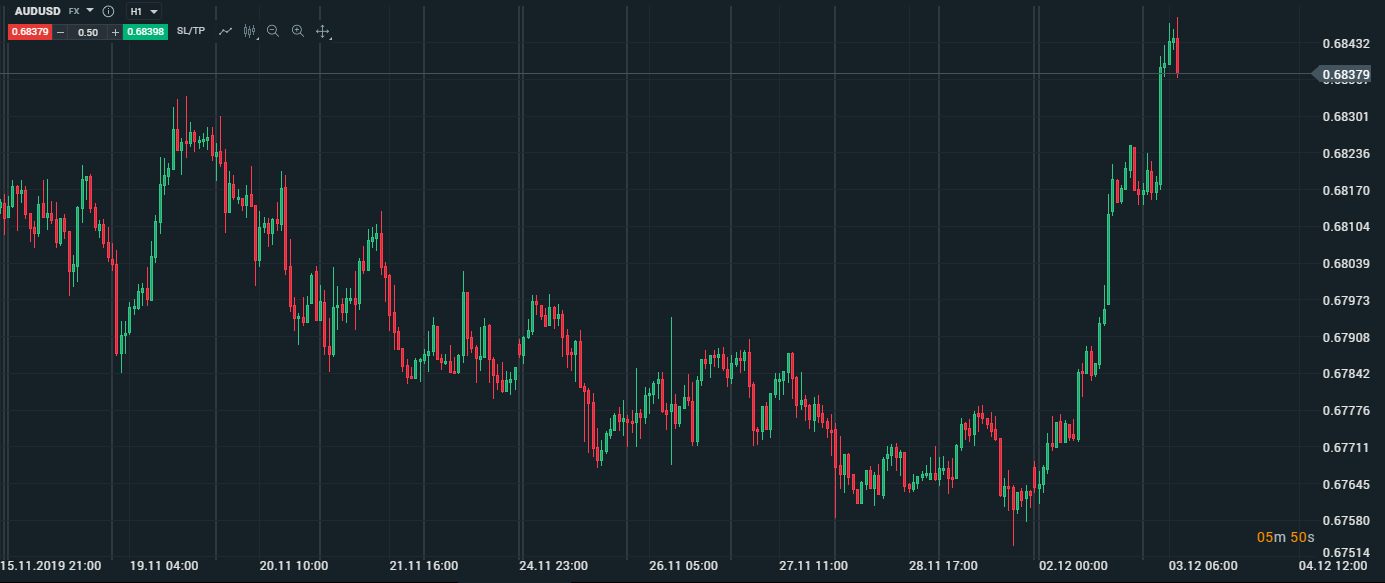Open the AUDUSD symbol selector dropdown

(90, 10)
